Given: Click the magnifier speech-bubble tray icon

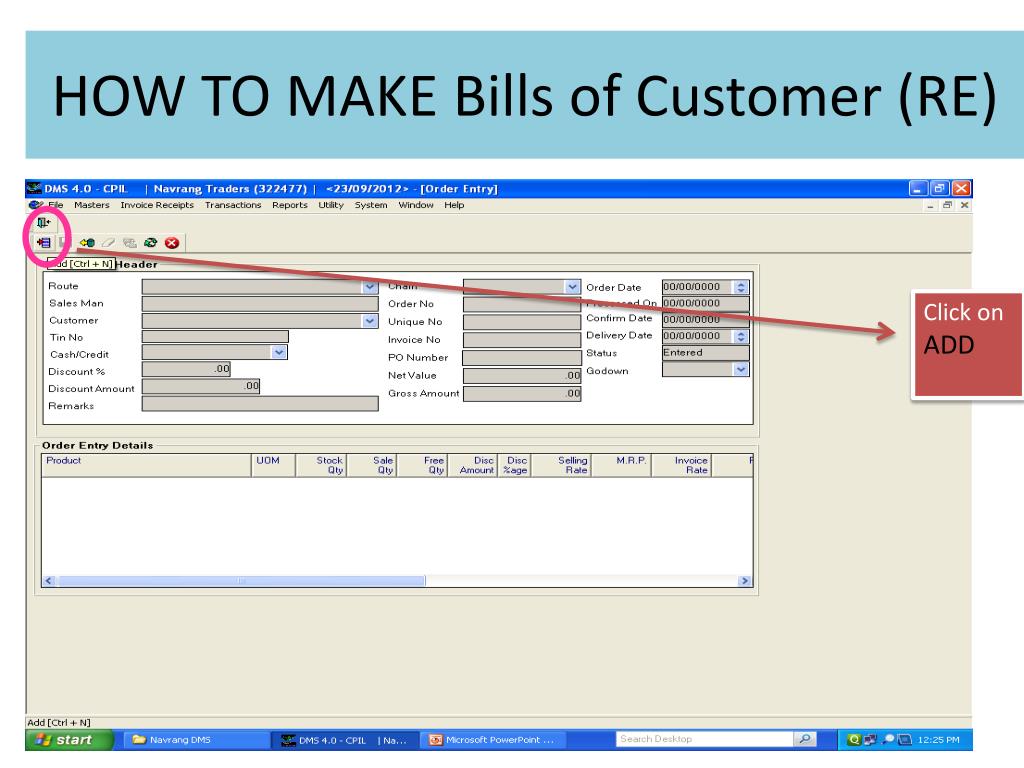Looking at the screenshot, I should [x=888, y=740].
